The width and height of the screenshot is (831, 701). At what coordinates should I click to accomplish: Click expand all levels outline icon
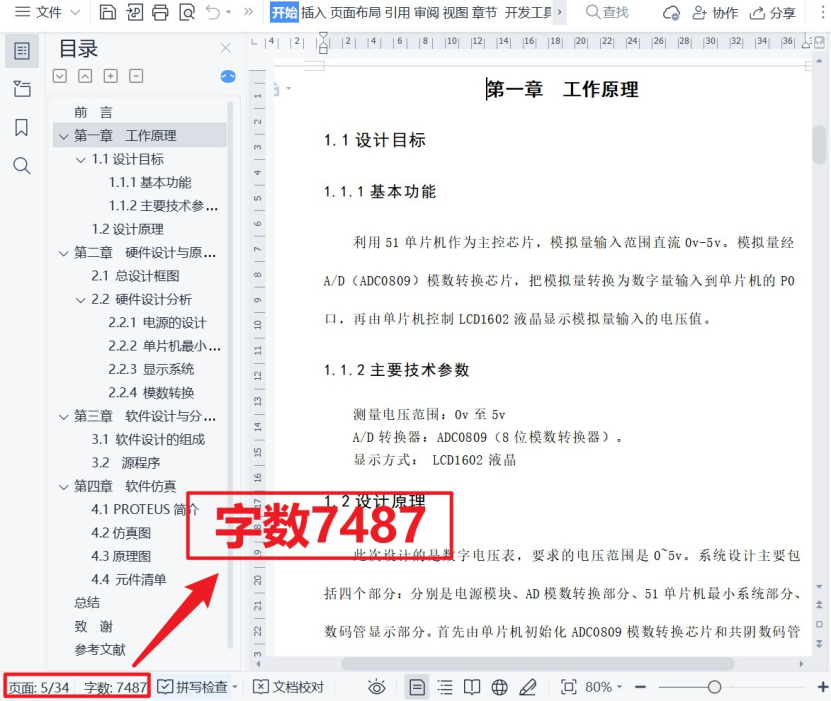60,76
